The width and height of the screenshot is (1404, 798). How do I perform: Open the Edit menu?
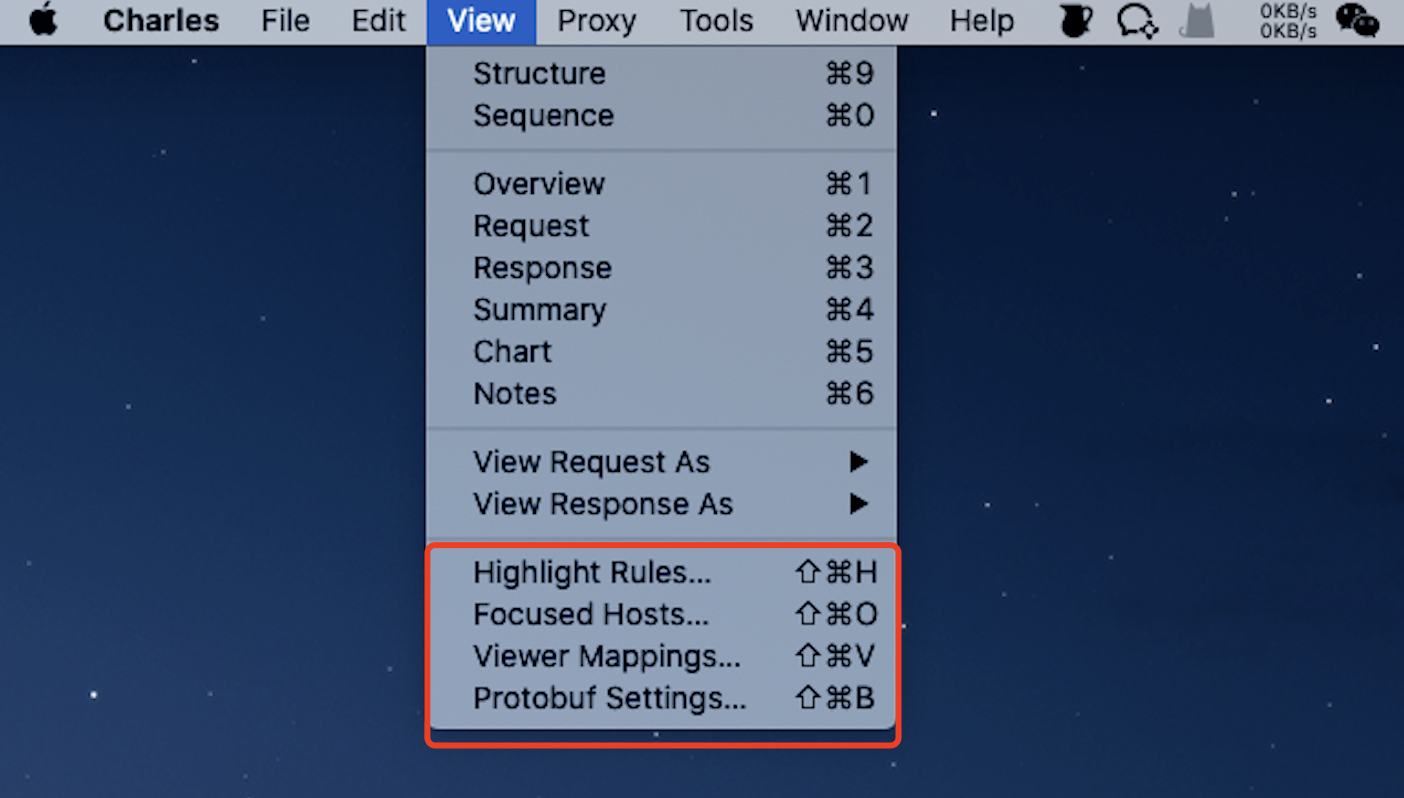tap(379, 21)
